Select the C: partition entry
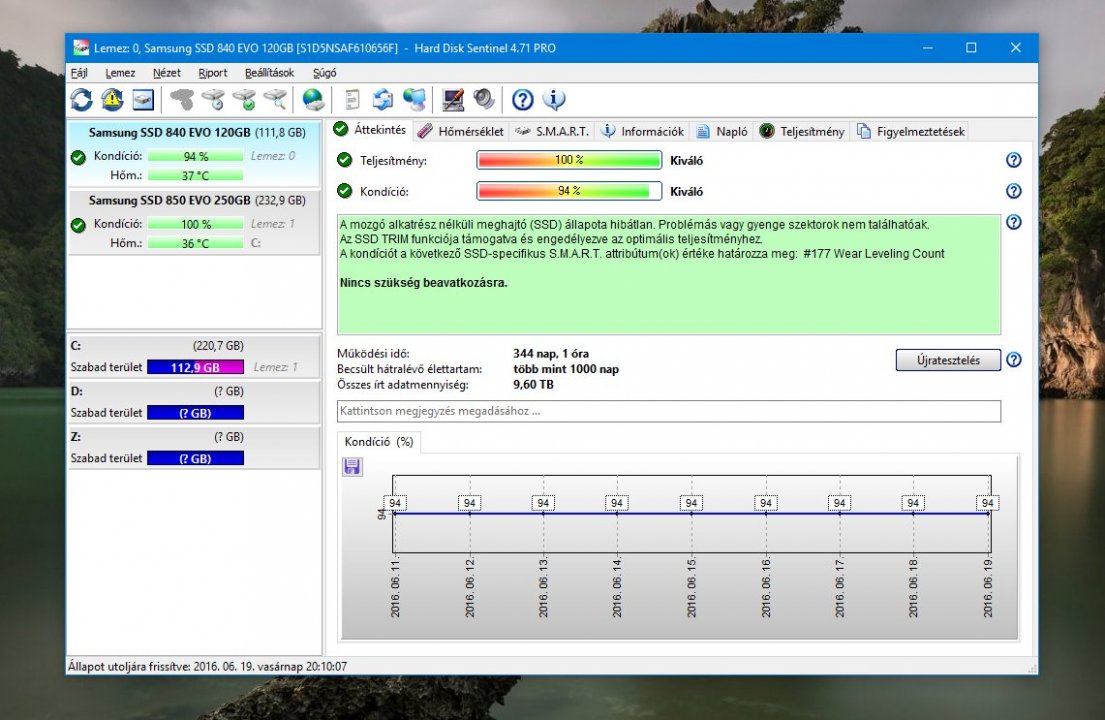Viewport: 1105px width, 720px height. (194, 356)
